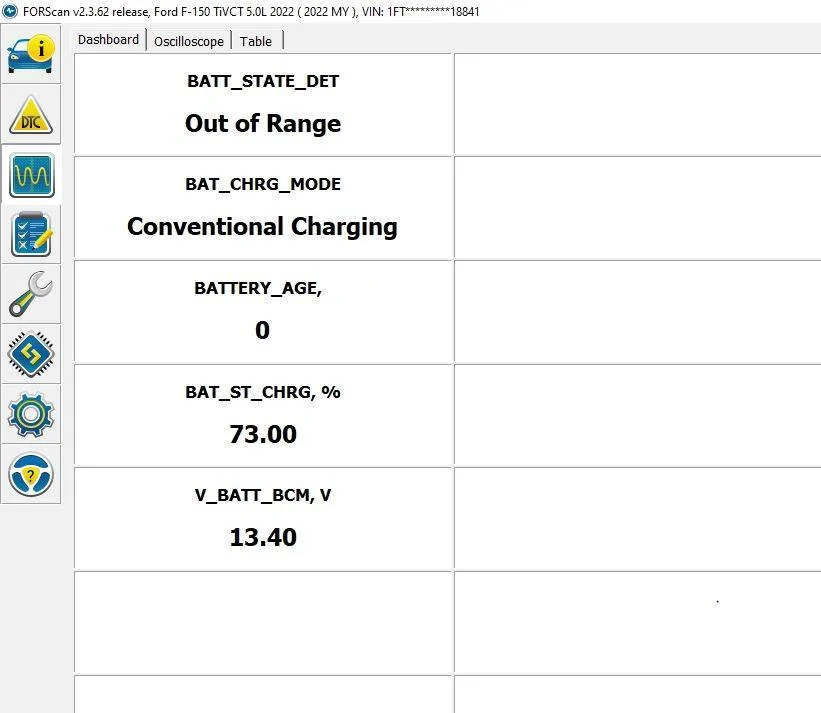Open the Settings gear icon
Image resolution: width=821 pixels, height=713 pixels.
point(30,414)
